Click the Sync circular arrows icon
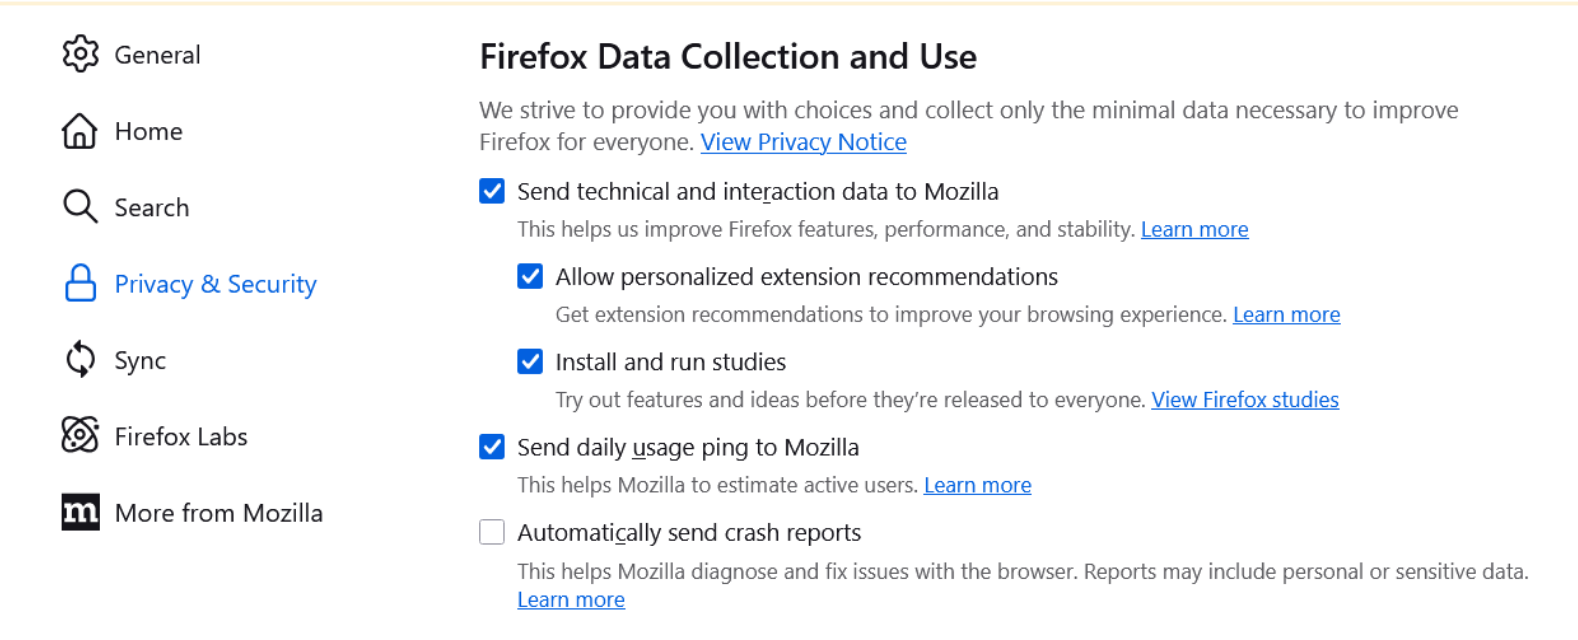 click(80, 360)
